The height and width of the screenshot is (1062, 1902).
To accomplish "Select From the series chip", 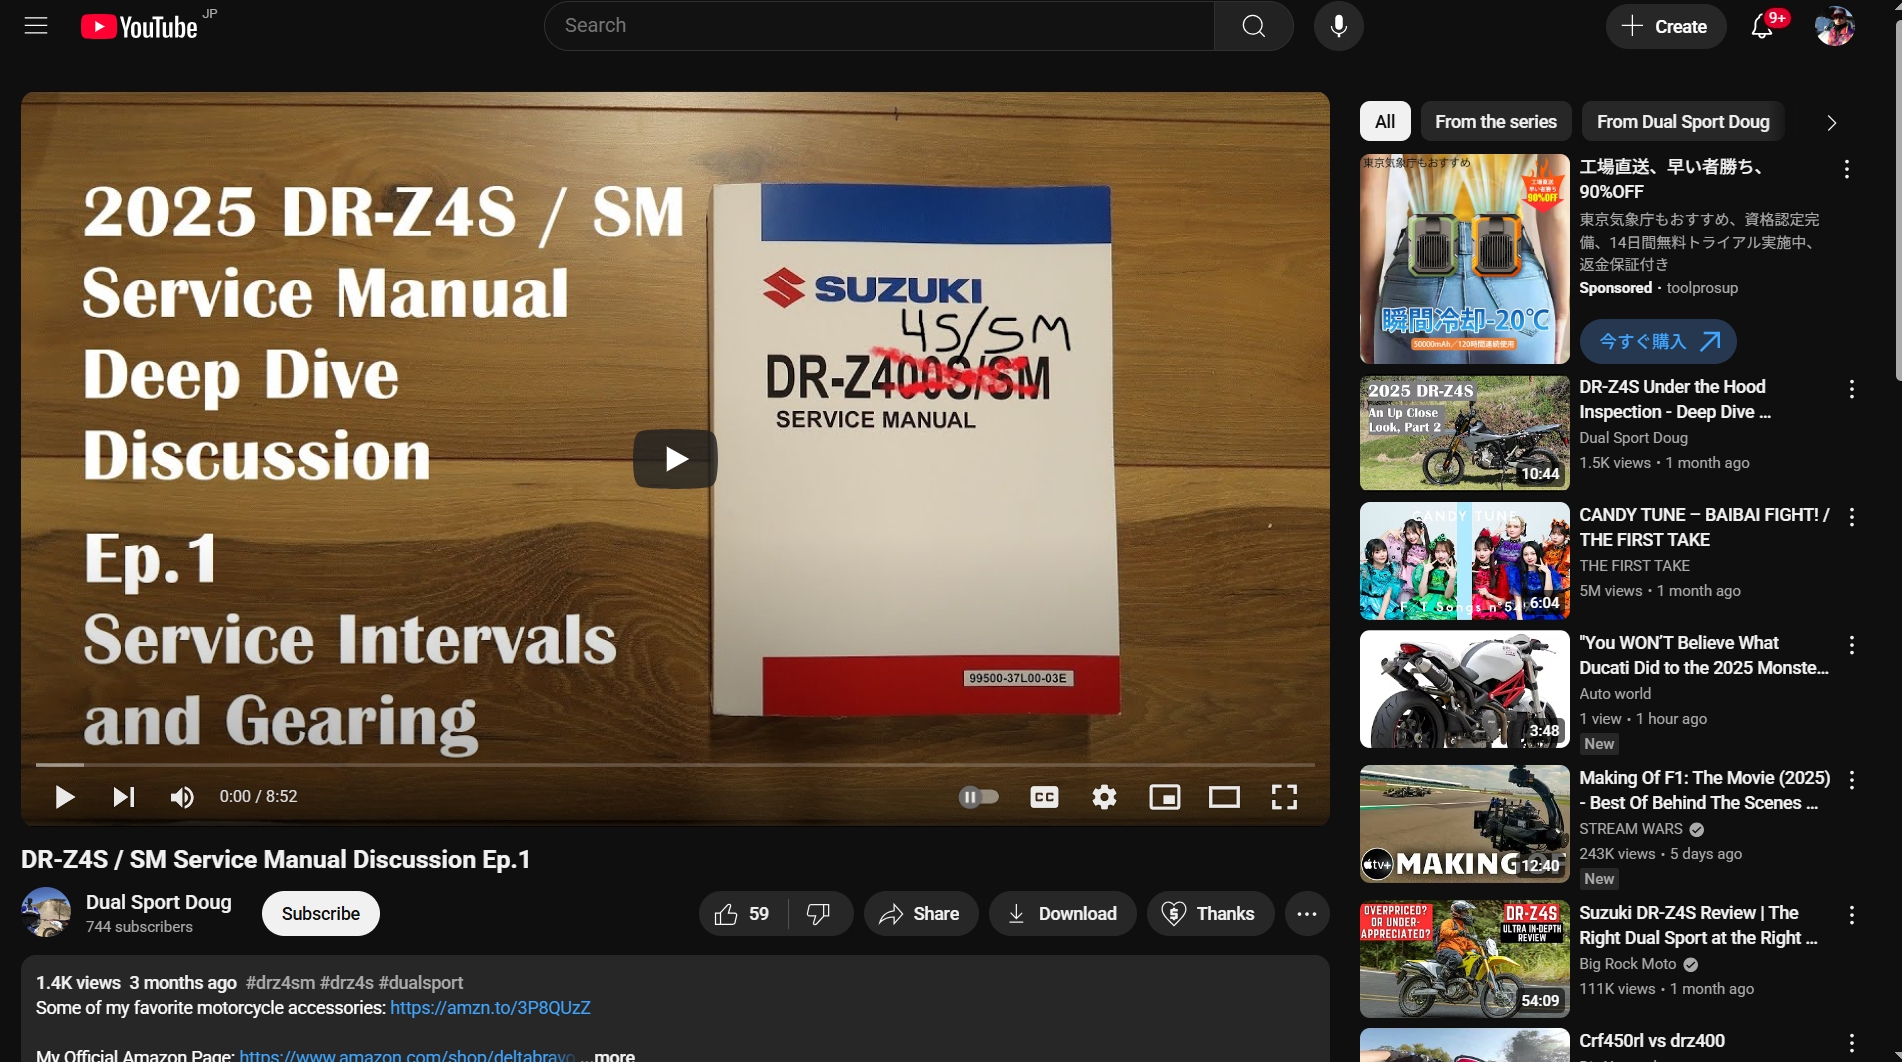I will tap(1495, 122).
